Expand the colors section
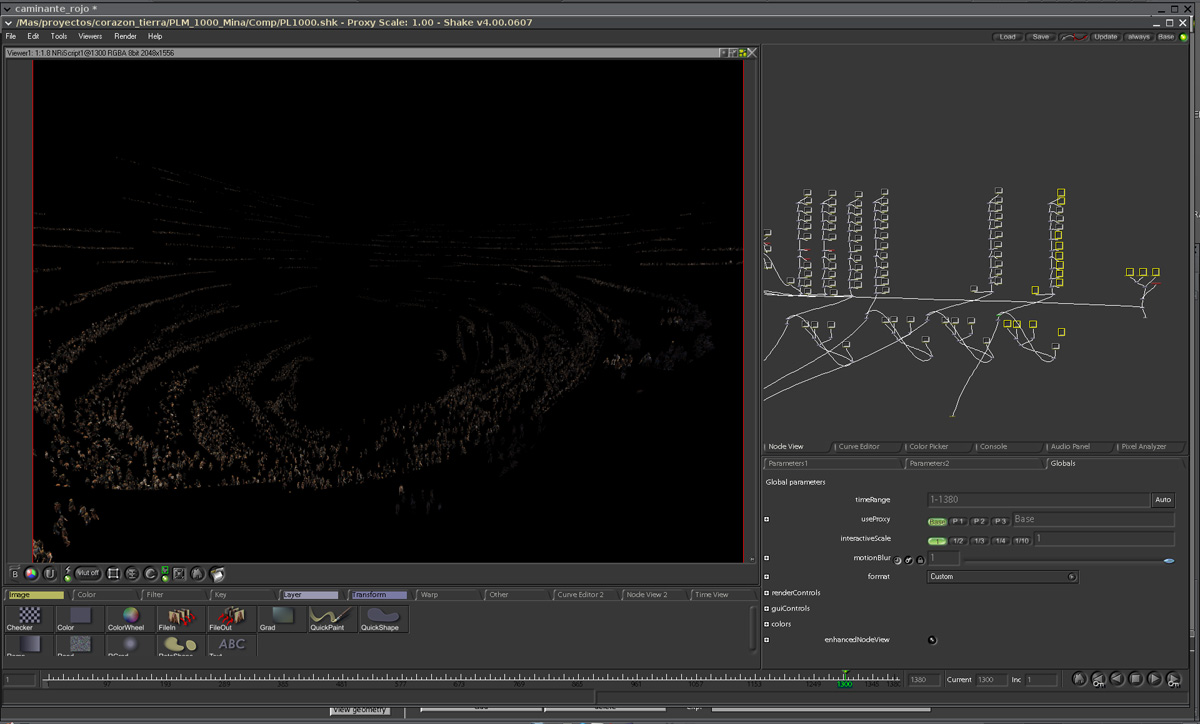1200x724 pixels. pos(767,624)
